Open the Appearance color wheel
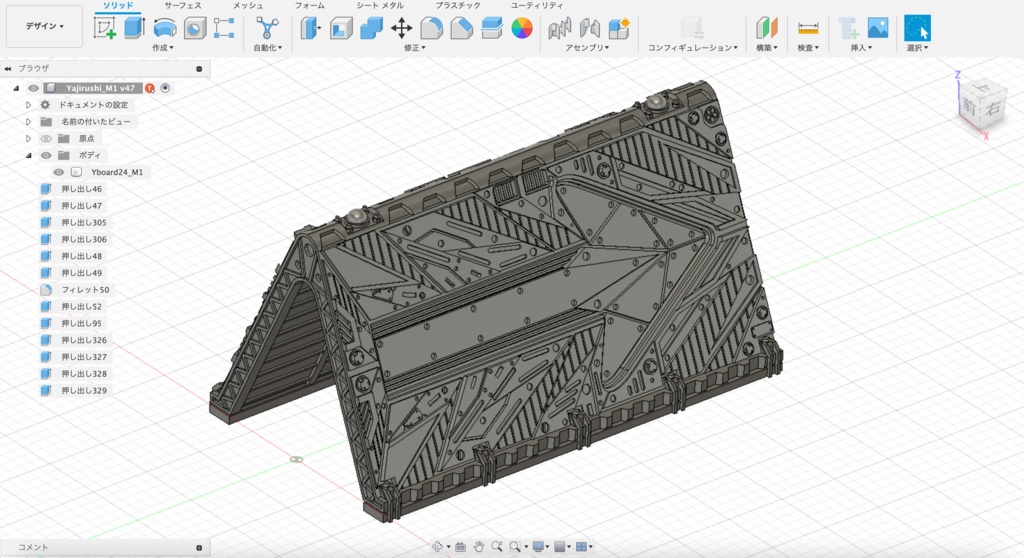 click(x=522, y=28)
